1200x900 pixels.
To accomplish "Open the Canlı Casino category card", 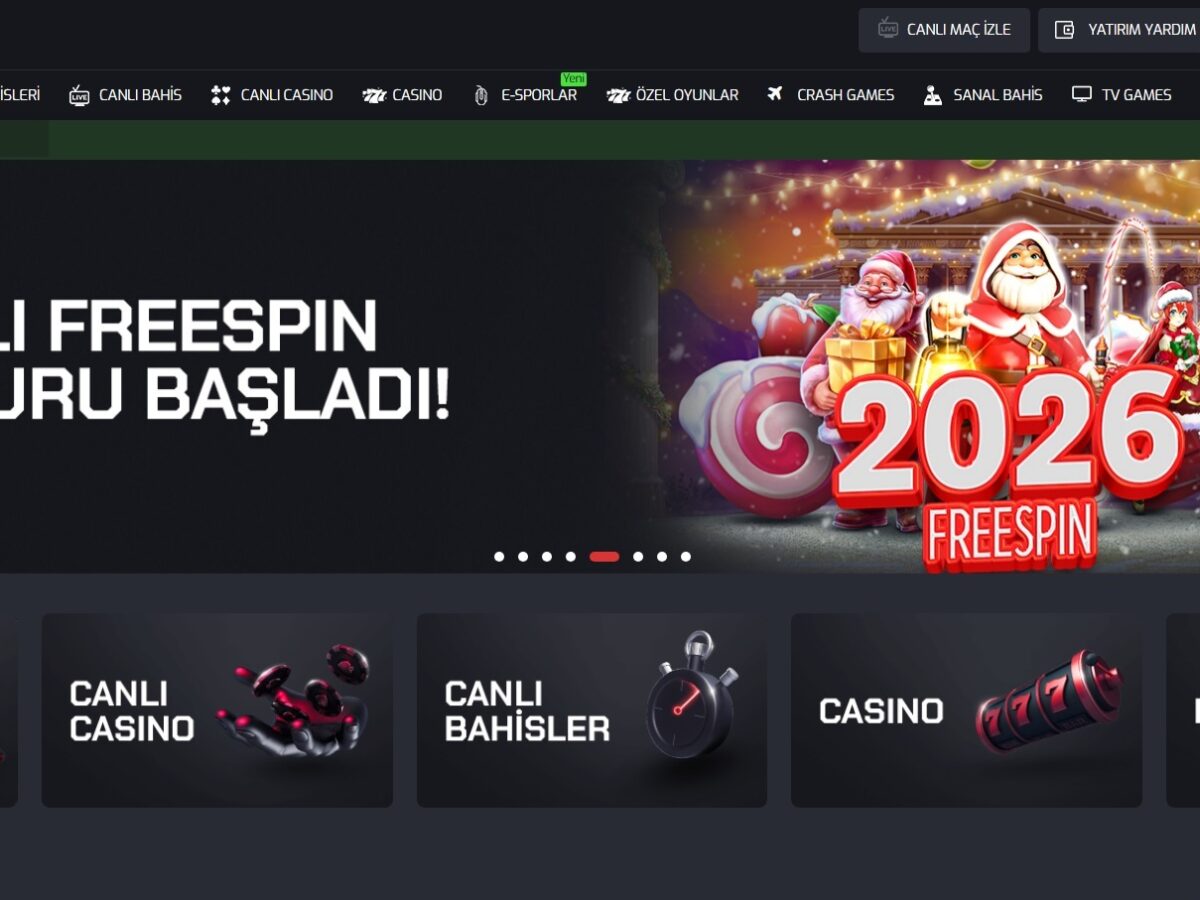I will (217, 710).
